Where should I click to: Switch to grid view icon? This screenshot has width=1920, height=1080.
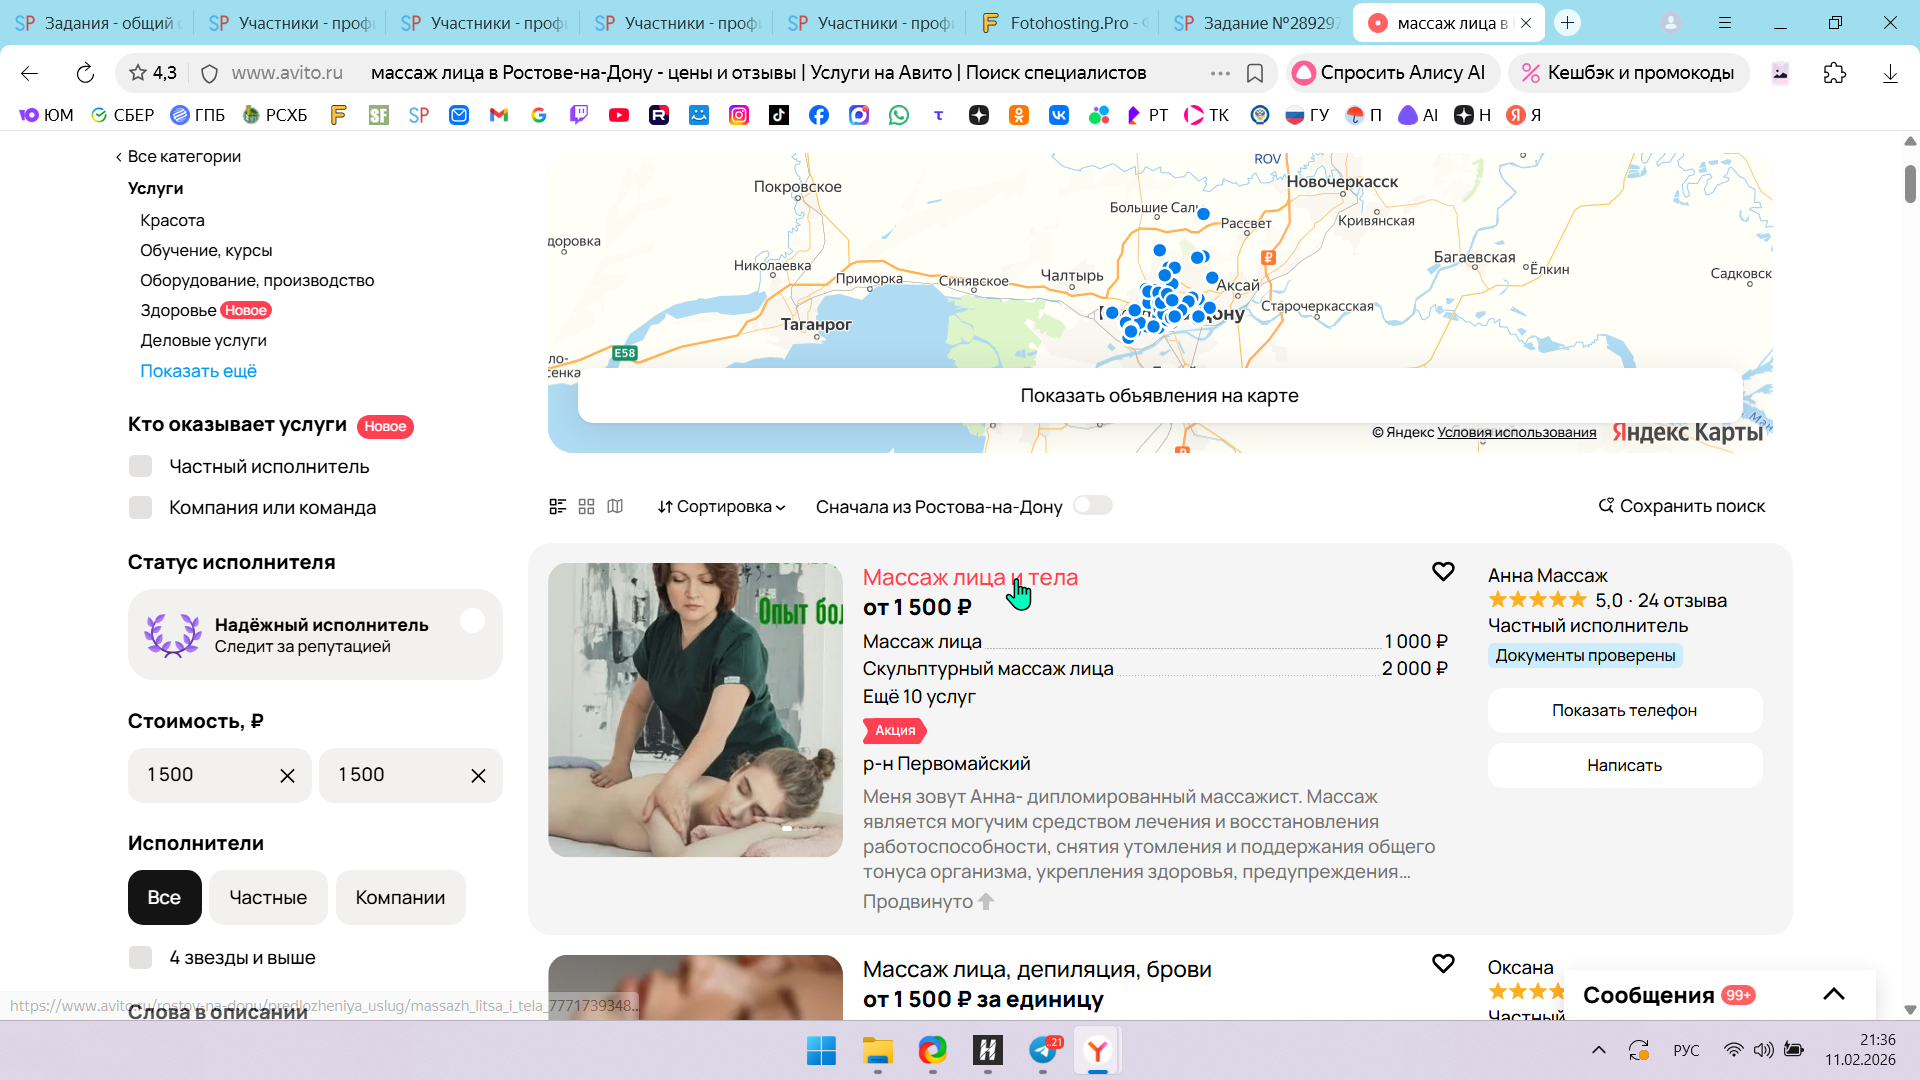coord(587,507)
